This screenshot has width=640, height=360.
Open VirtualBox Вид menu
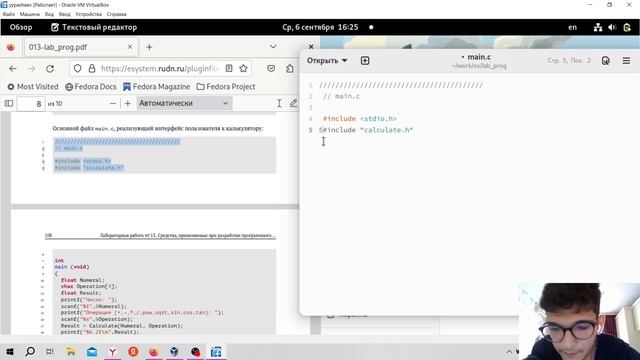(x=49, y=14)
